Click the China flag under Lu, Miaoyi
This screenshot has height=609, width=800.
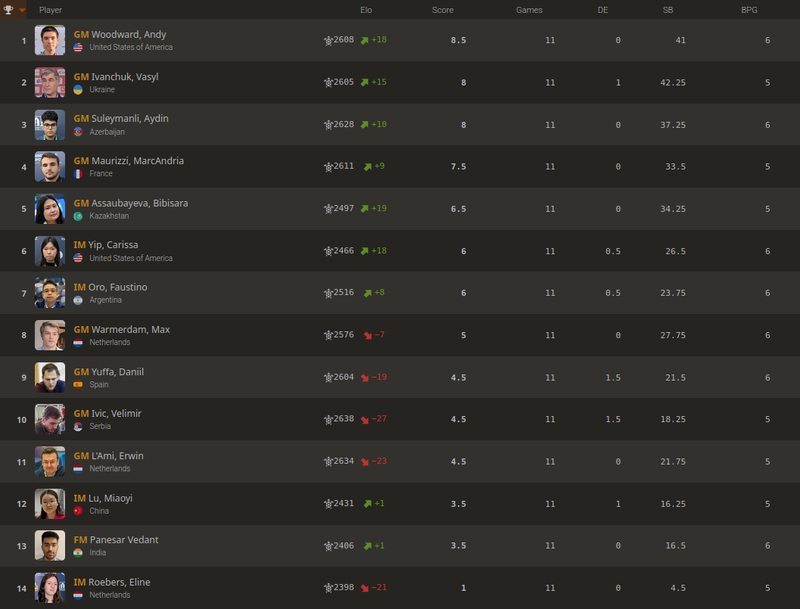pos(79,510)
